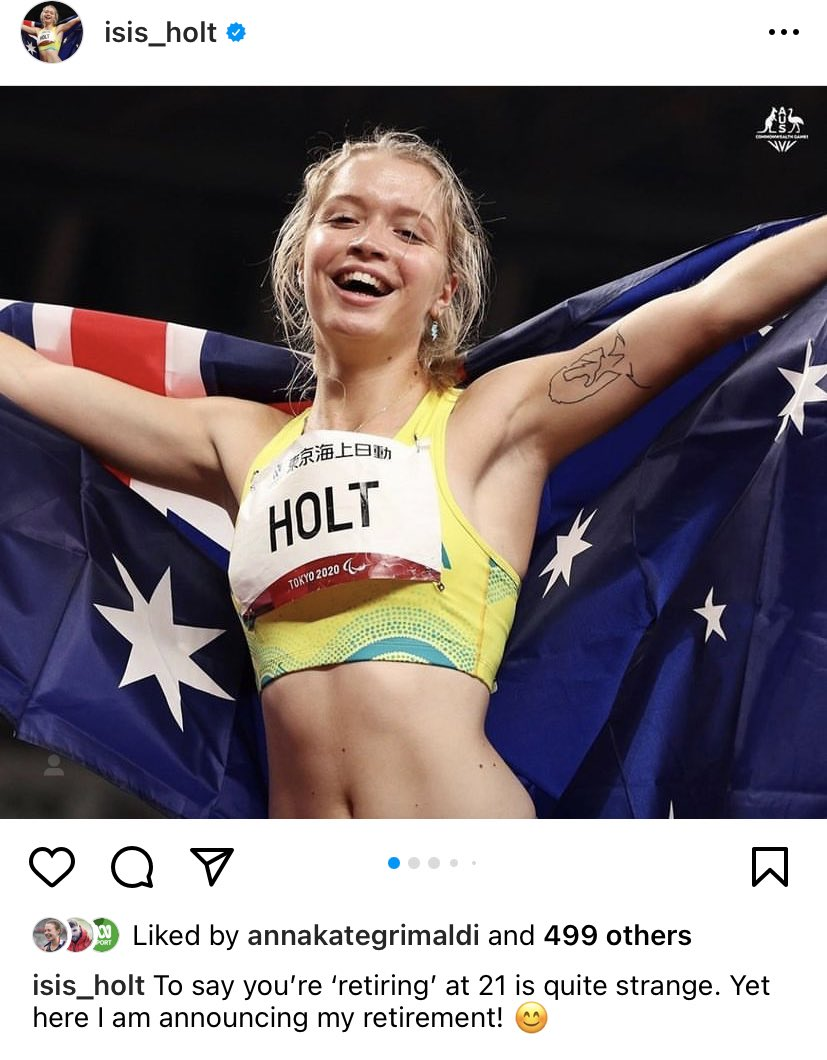Open comments with the speech bubble icon
The height and width of the screenshot is (1060, 827).
point(133,866)
